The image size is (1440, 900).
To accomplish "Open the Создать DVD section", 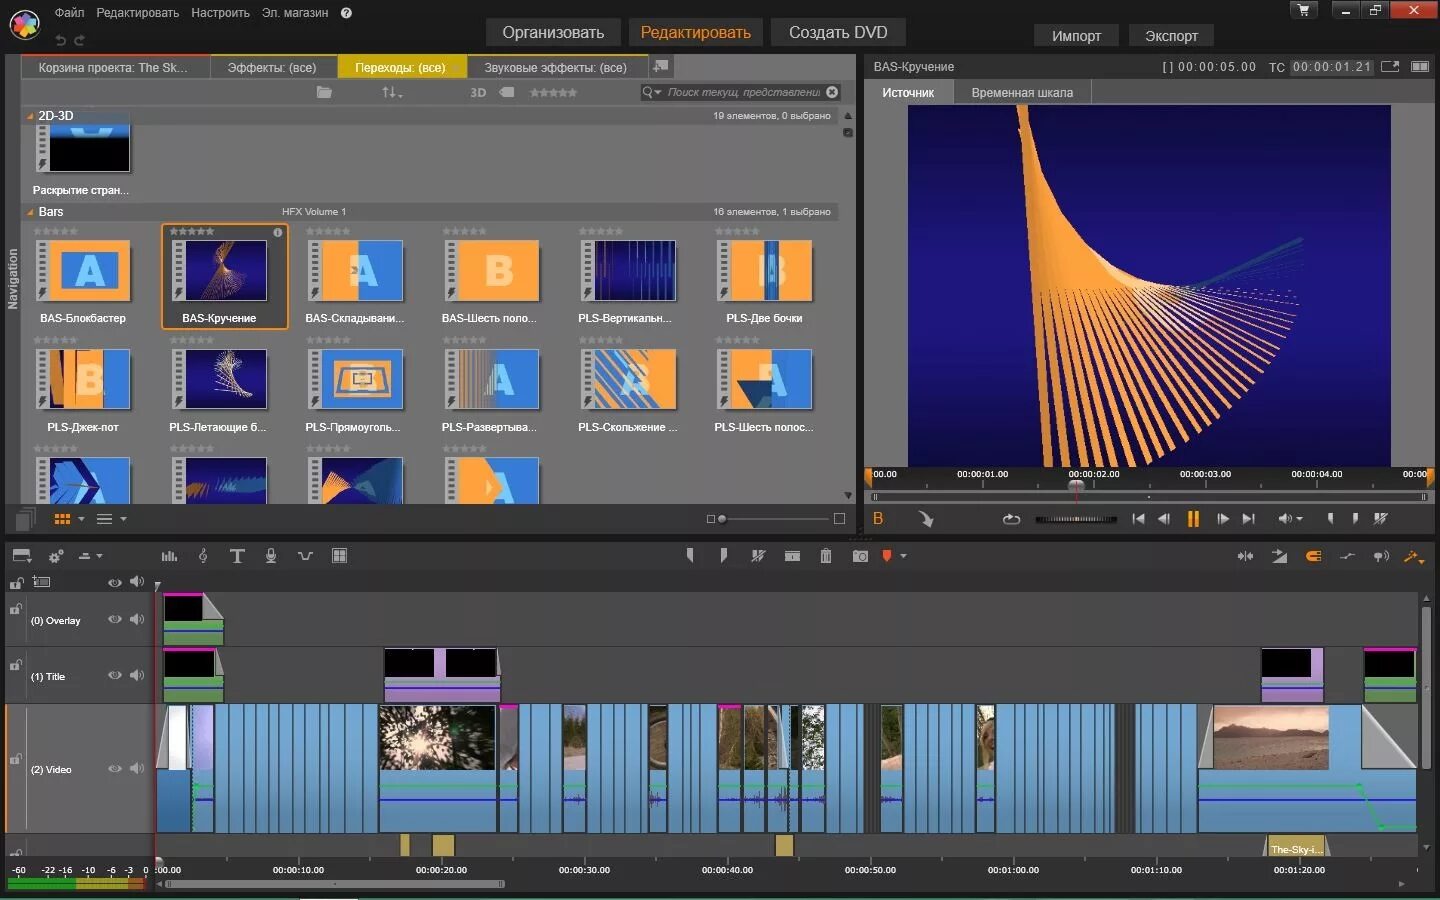I will pyautogui.click(x=838, y=32).
